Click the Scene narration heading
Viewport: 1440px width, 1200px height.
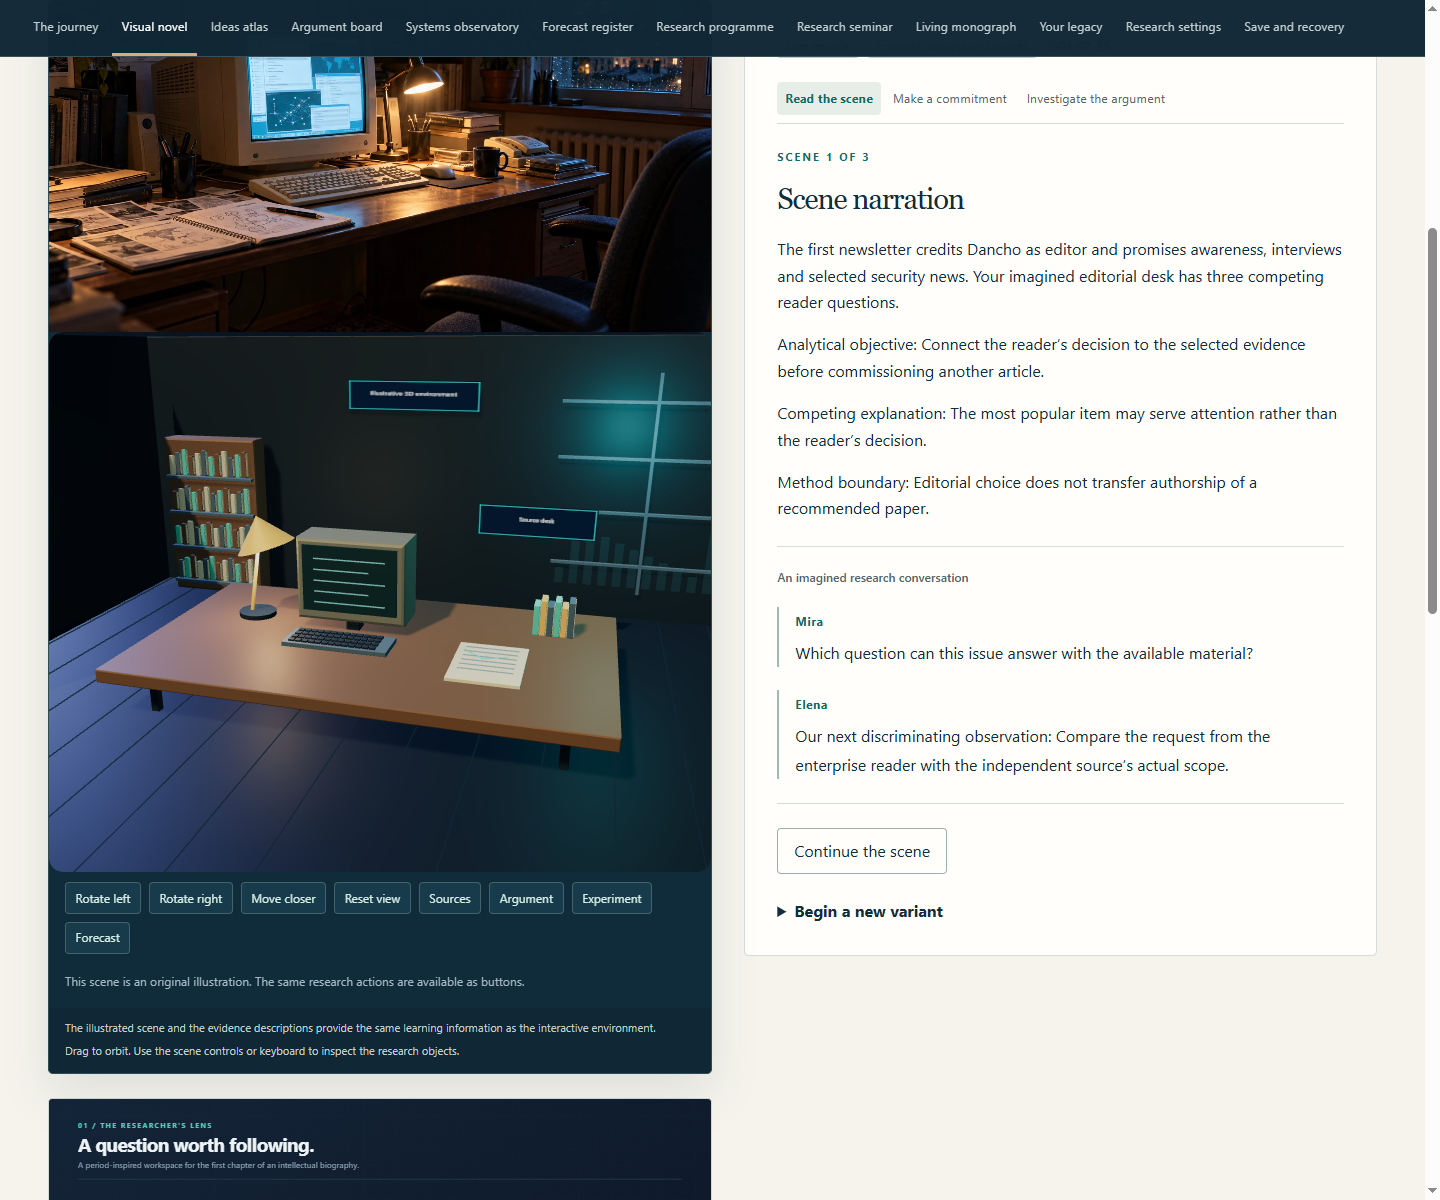point(871,200)
